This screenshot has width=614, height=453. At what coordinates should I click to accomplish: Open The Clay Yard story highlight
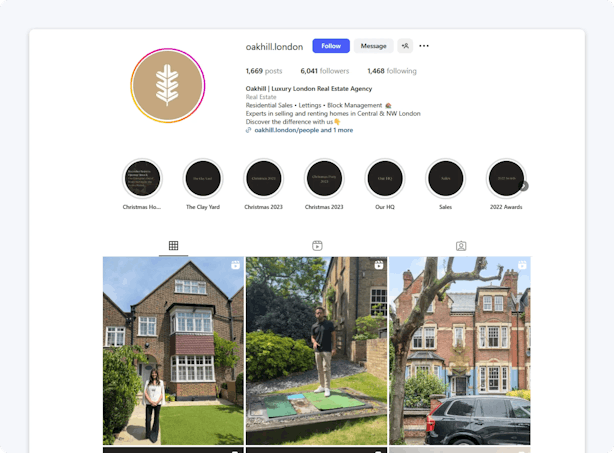click(x=203, y=179)
